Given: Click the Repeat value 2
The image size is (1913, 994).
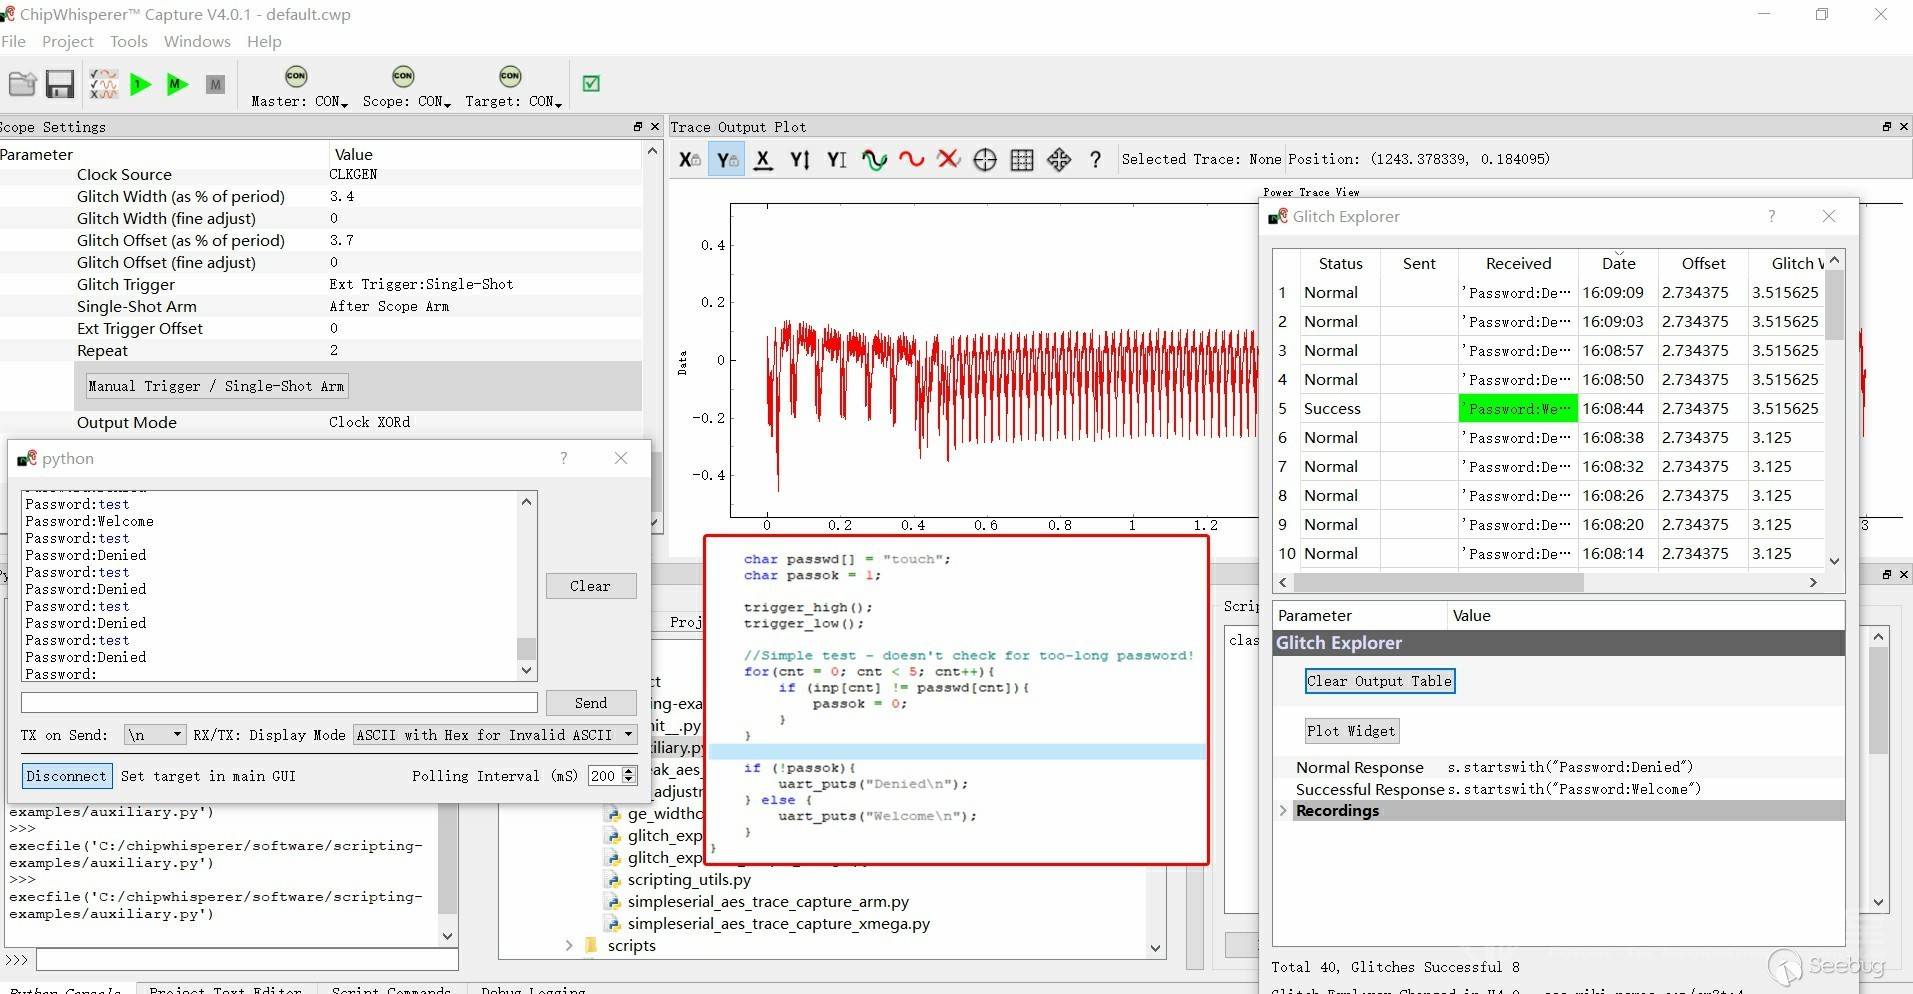Looking at the screenshot, I should tap(334, 351).
